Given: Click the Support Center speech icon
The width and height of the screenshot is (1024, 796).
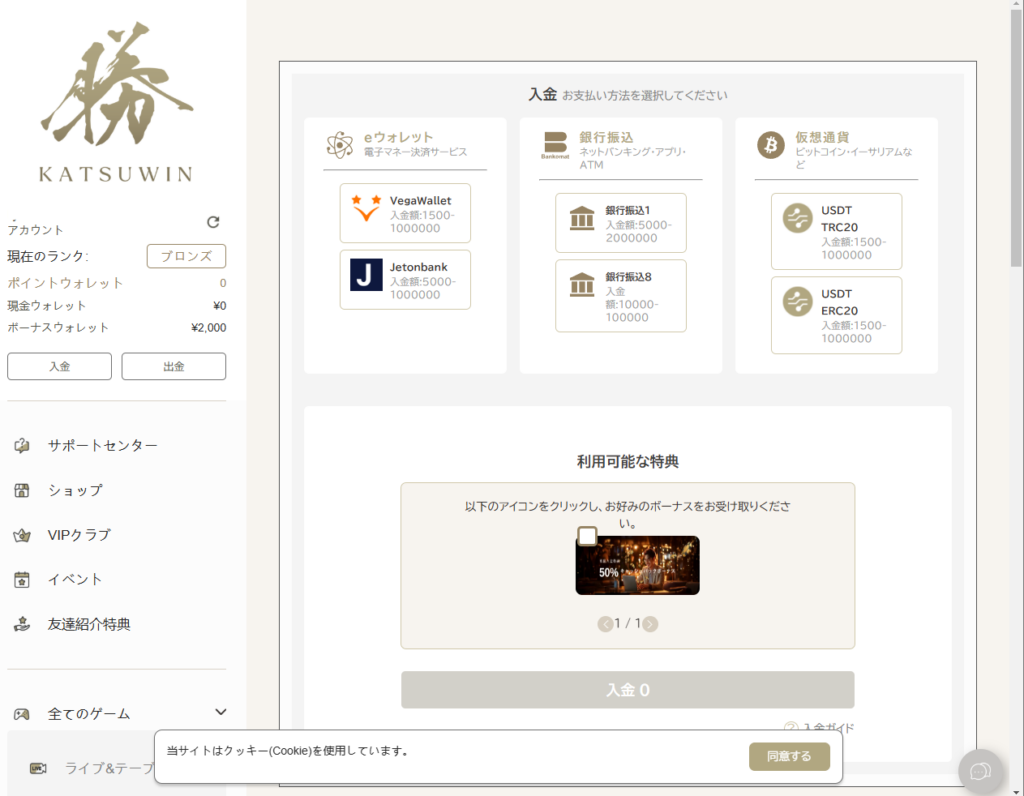Looking at the screenshot, I should pyautogui.click(x=22, y=445).
